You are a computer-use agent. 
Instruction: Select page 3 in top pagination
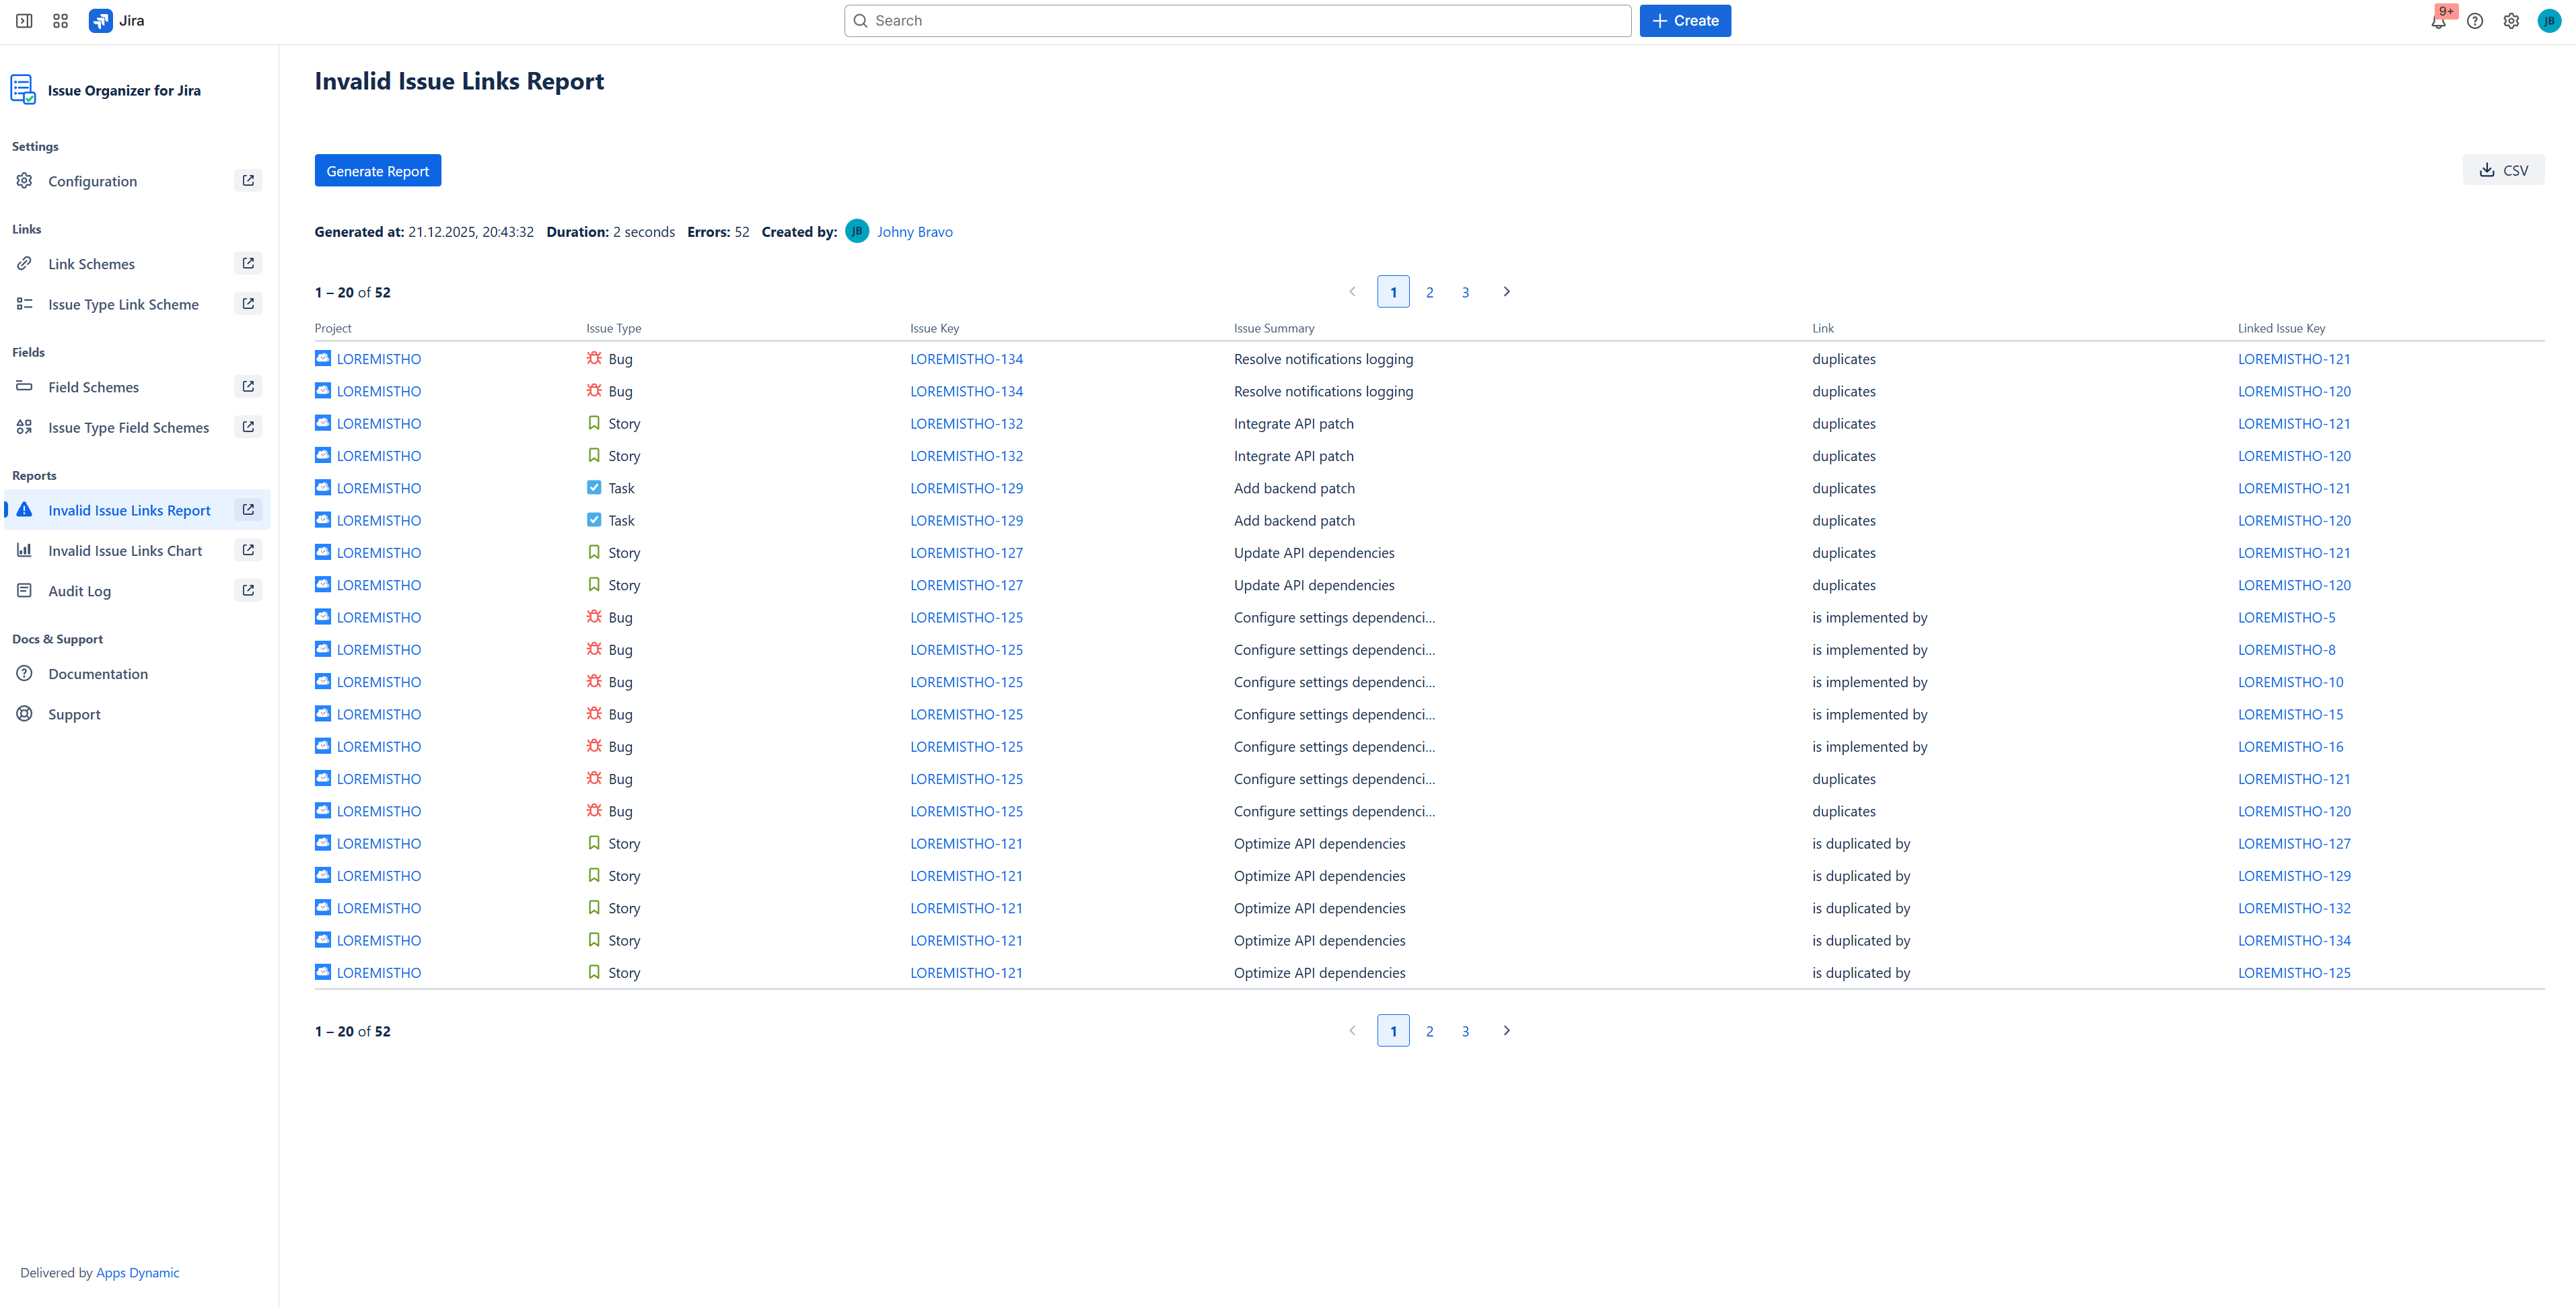tap(1465, 293)
